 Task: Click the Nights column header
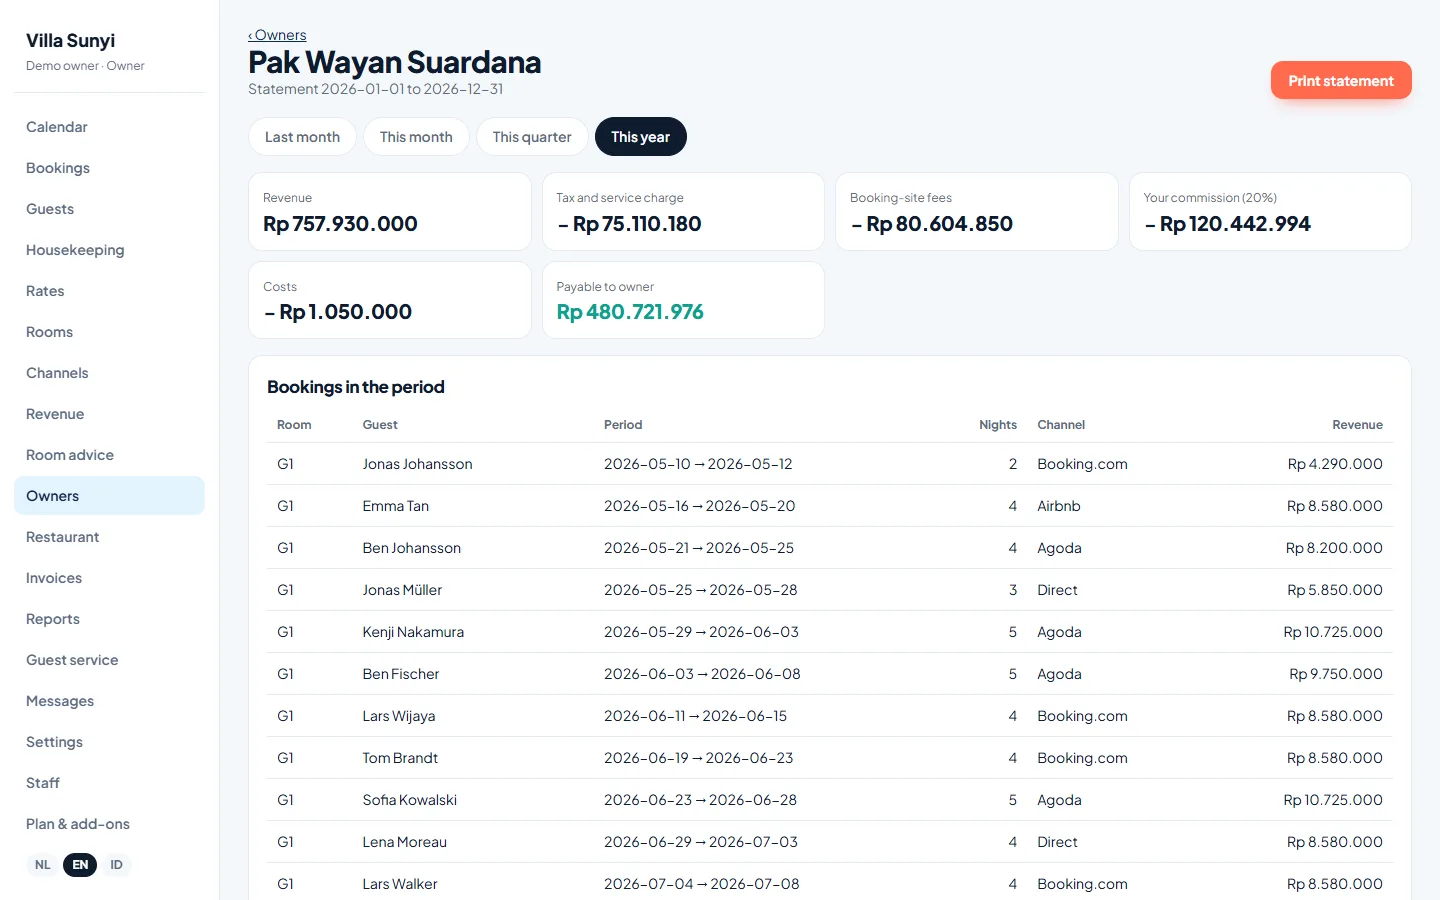(998, 425)
